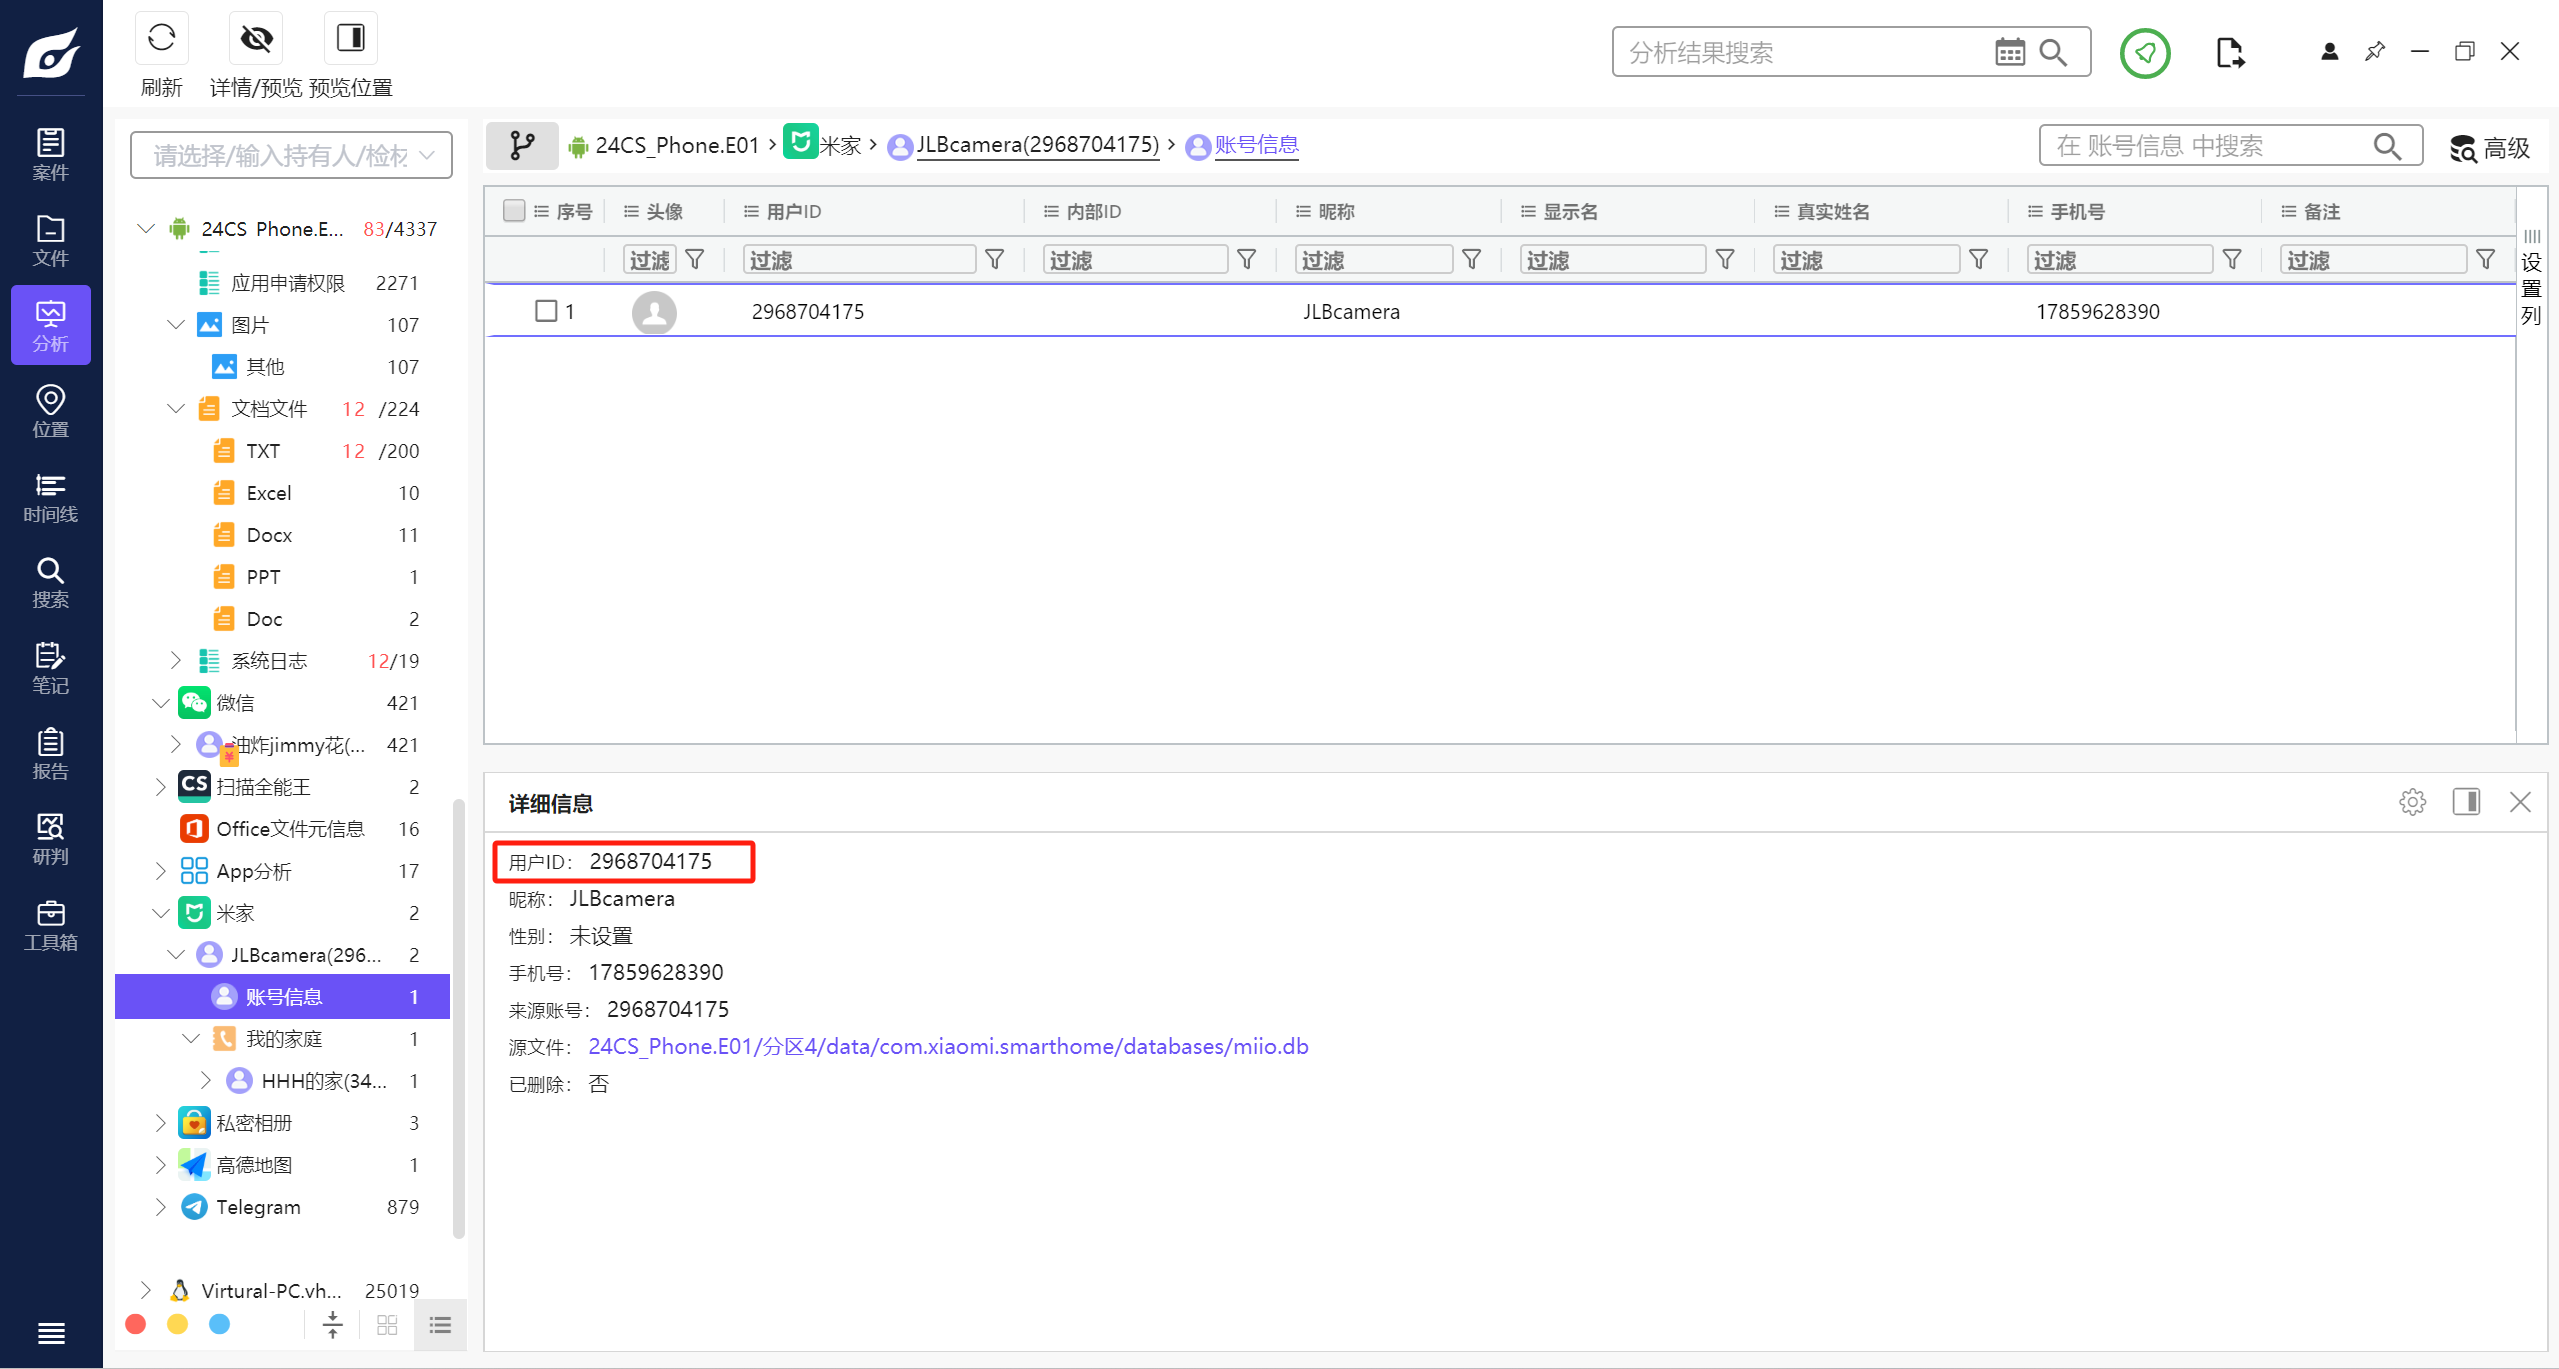Open details panel settings gear icon
2559x1369 pixels.
point(2412,802)
